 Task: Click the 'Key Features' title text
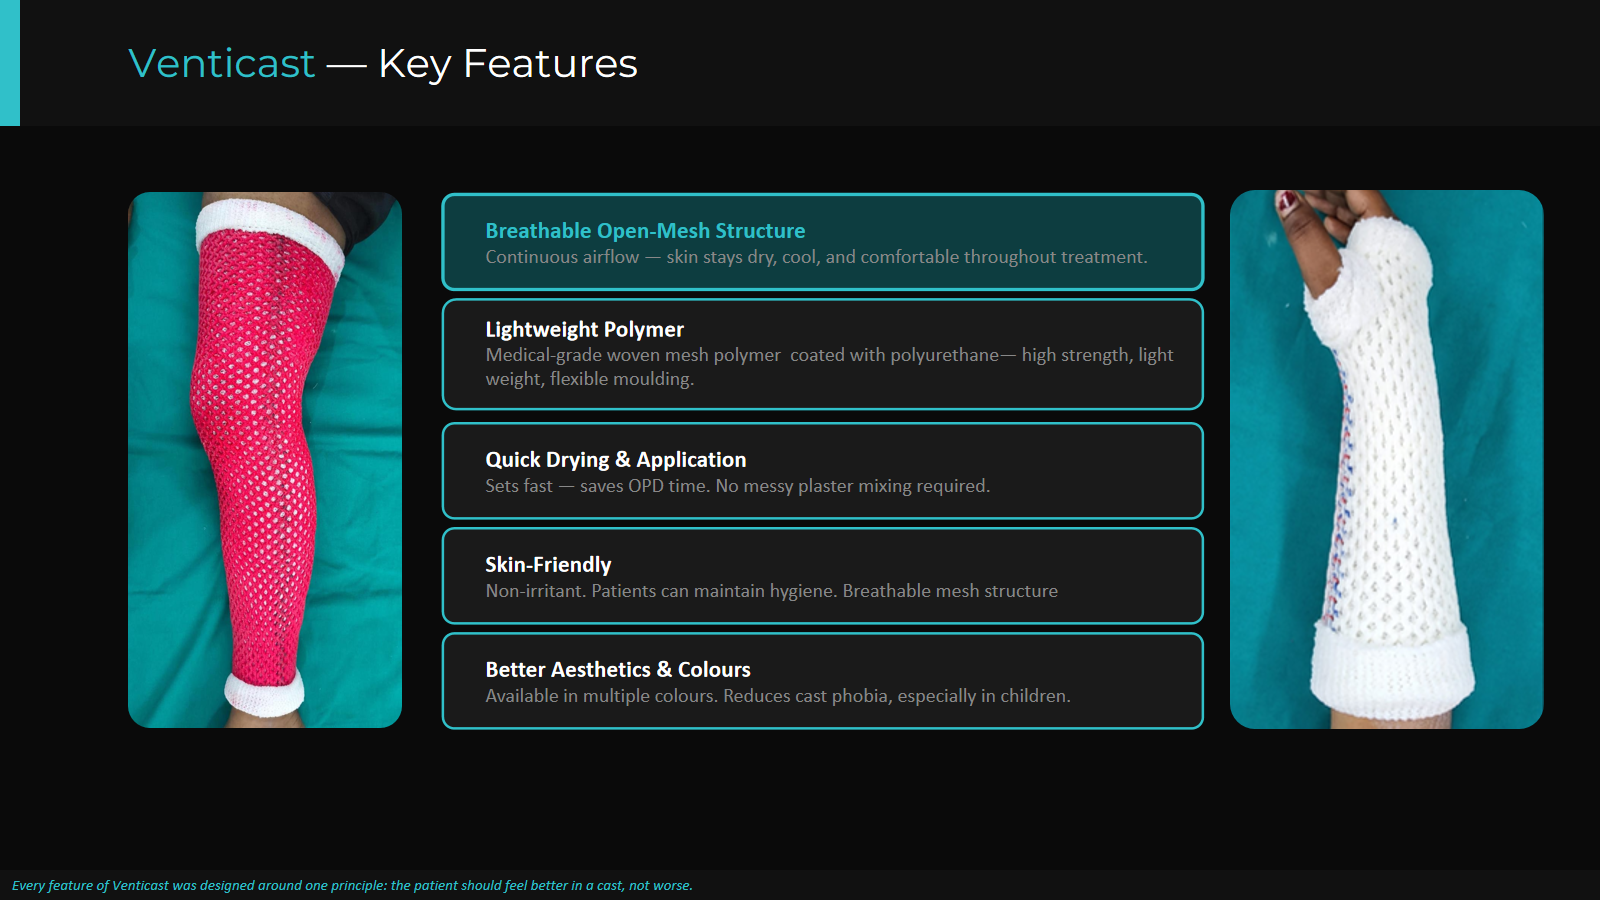coord(508,64)
